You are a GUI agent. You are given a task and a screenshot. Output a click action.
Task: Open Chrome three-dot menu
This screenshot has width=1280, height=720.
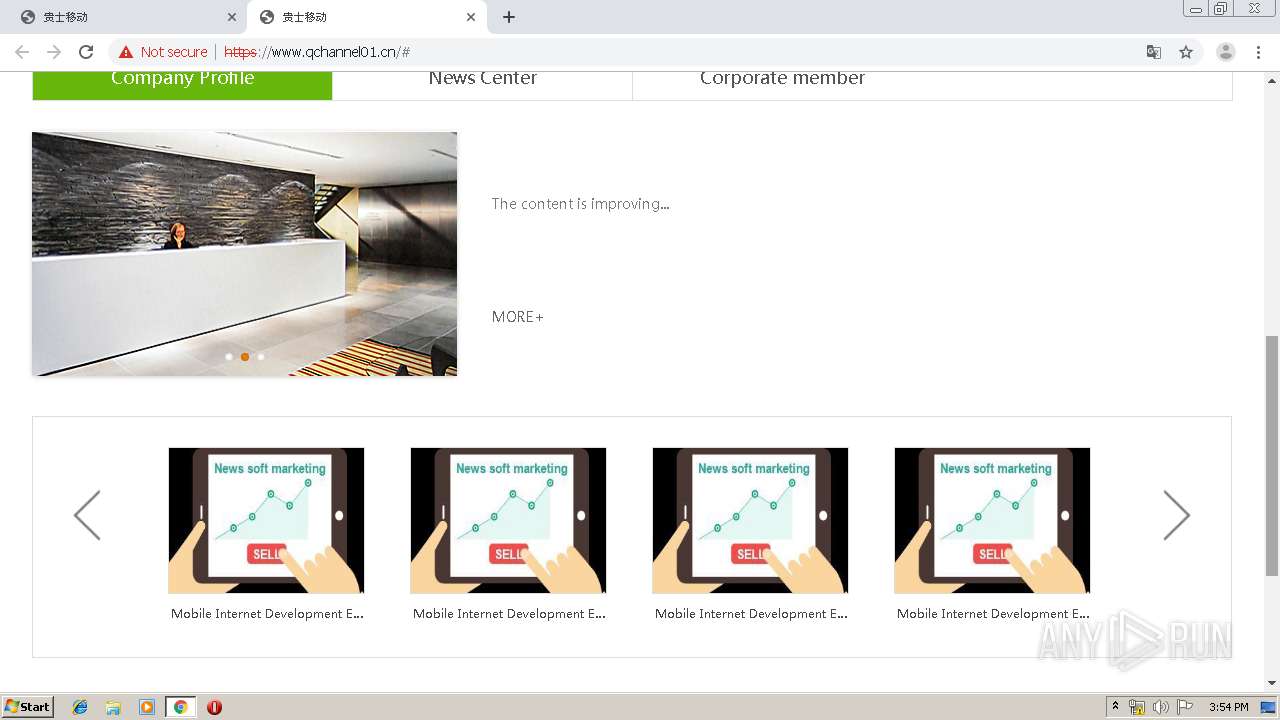pyautogui.click(x=1259, y=52)
